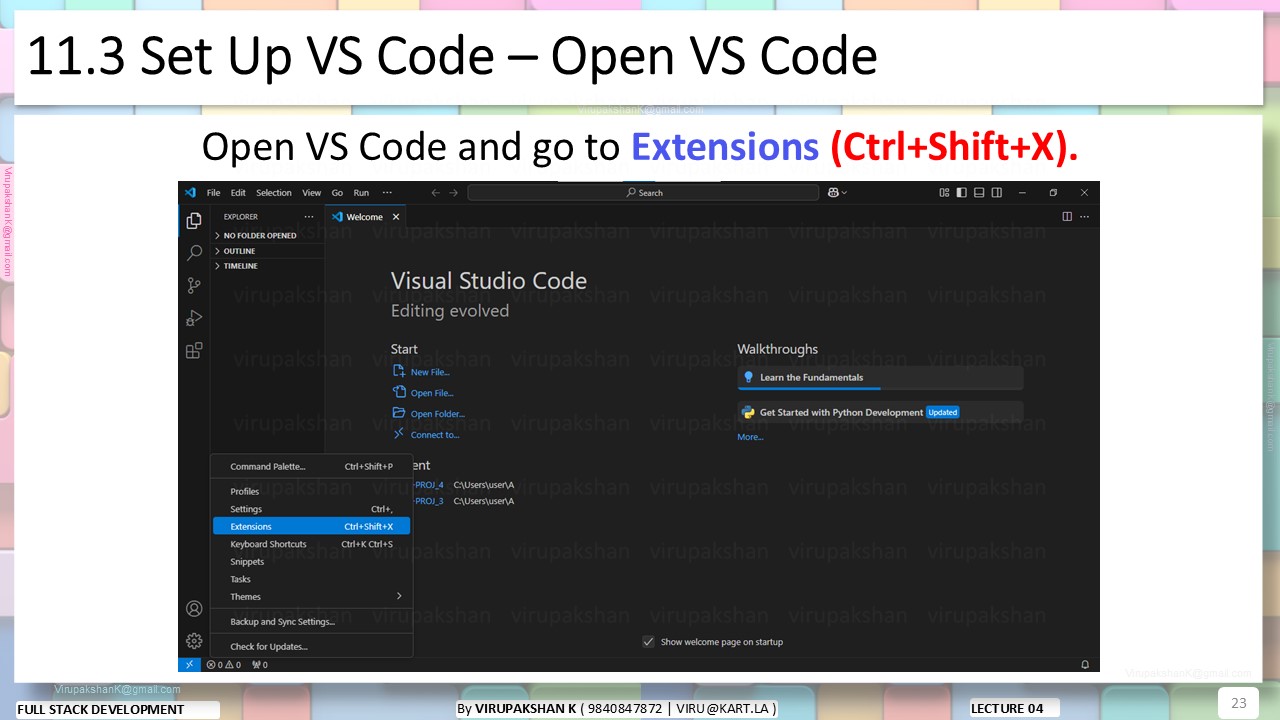Image resolution: width=1280 pixels, height=720 pixels.
Task: Click the New File link
Action: (430, 372)
